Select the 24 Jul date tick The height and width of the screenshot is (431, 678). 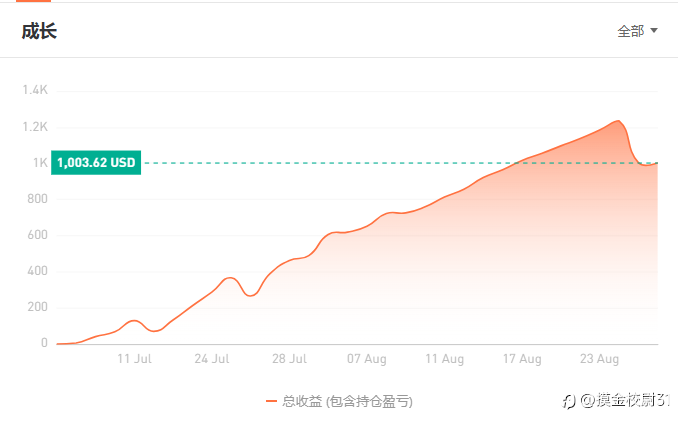click(x=212, y=359)
